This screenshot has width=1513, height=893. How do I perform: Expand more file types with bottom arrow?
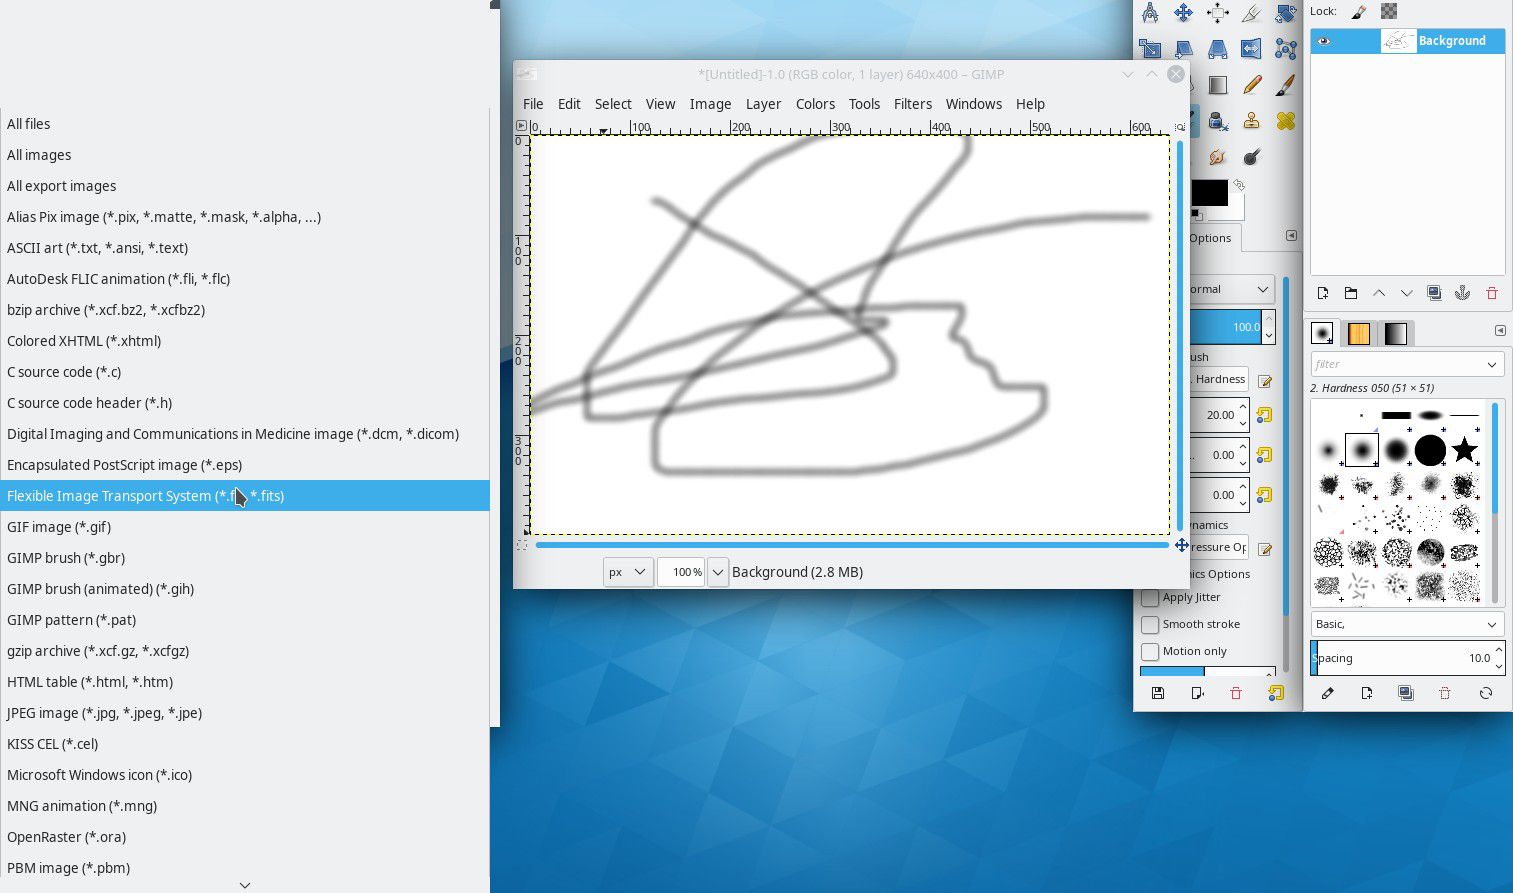click(245, 885)
